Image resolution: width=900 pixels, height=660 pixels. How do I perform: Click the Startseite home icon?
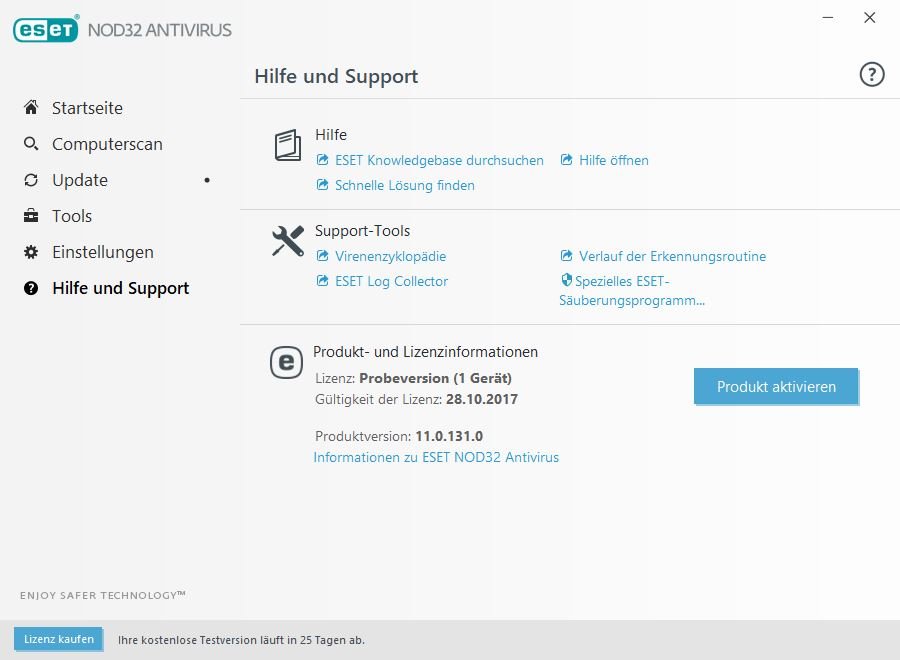tap(31, 107)
